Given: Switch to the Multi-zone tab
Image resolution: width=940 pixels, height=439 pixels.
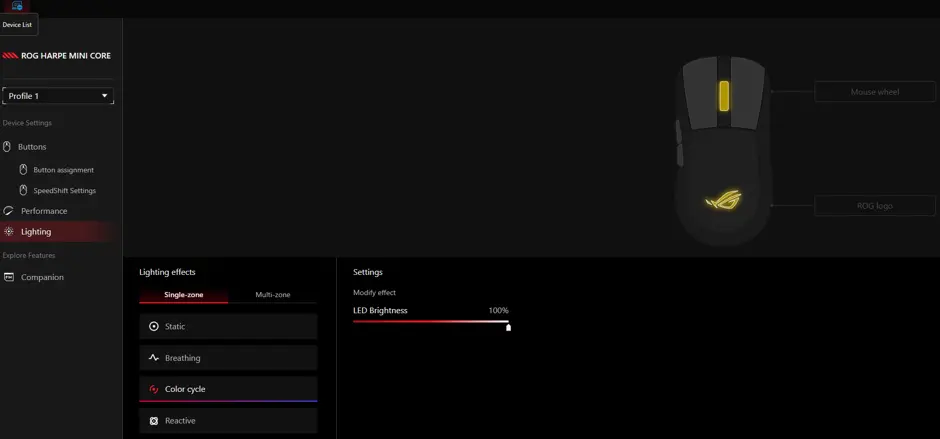Looking at the screenshot, I should (273, 295).
